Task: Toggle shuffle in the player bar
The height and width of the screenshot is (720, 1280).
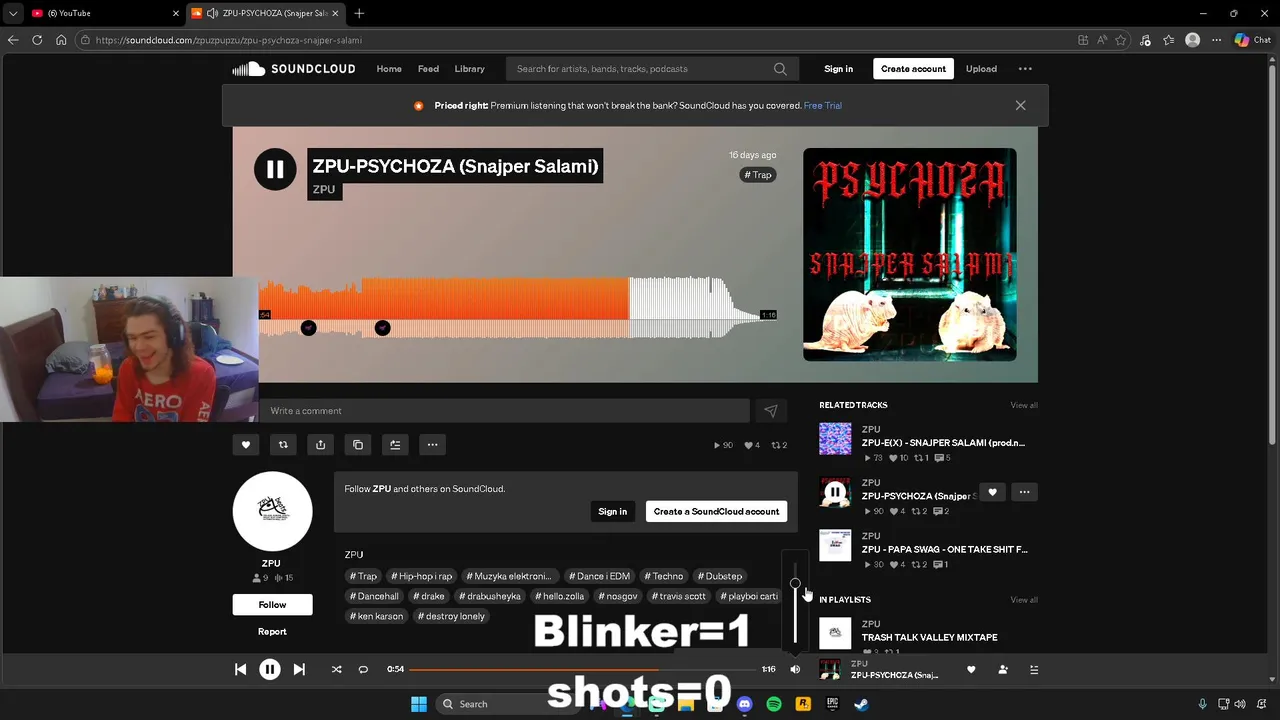Action: point(336,669)
